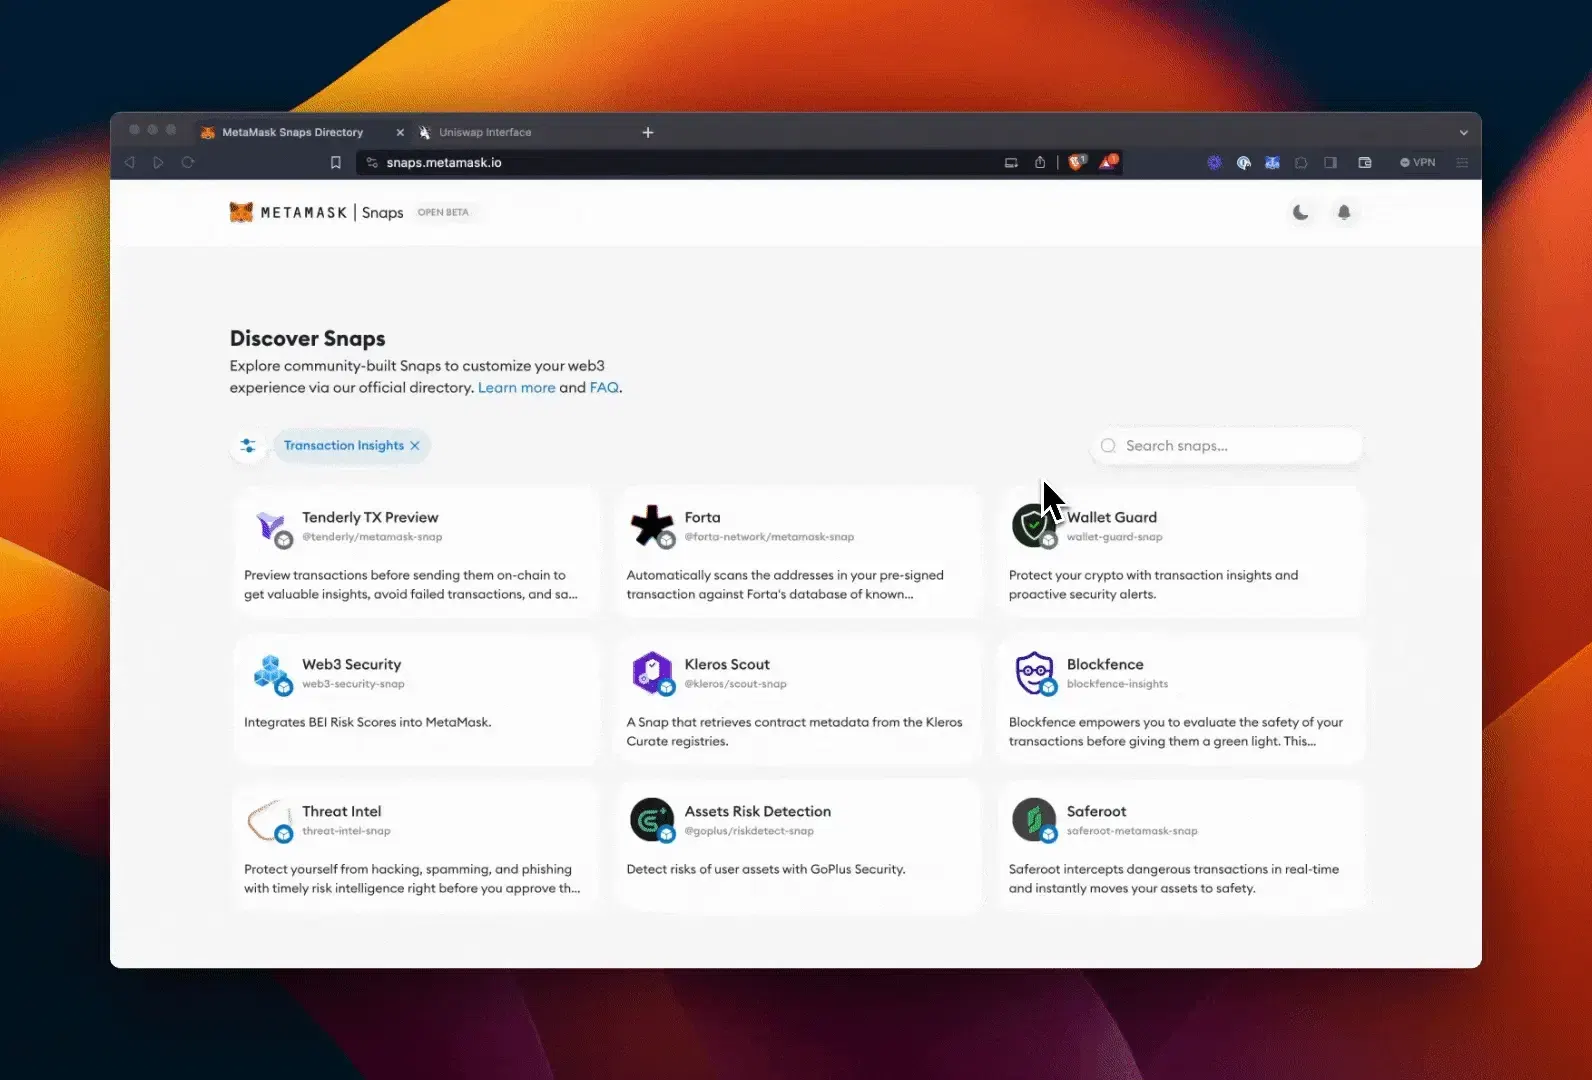Select the Assets Risk Detection title
Viewport: 1592px width, 1080px height.
pos(757,811)
